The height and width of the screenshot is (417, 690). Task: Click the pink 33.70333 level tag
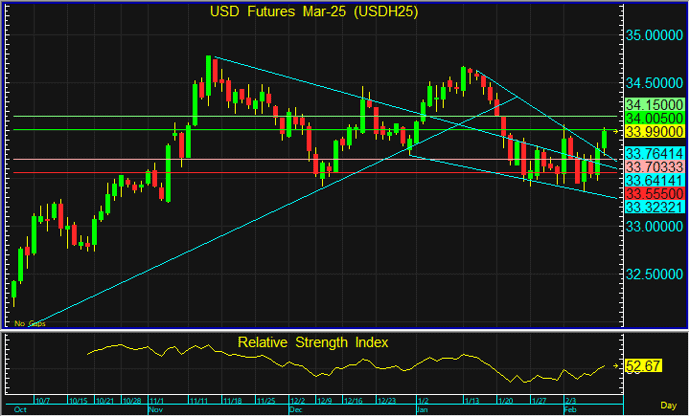pos(654,167)
